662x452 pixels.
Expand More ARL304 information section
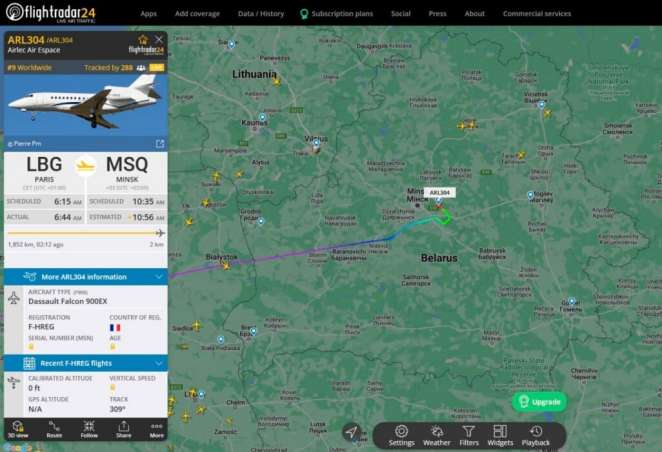86,277
